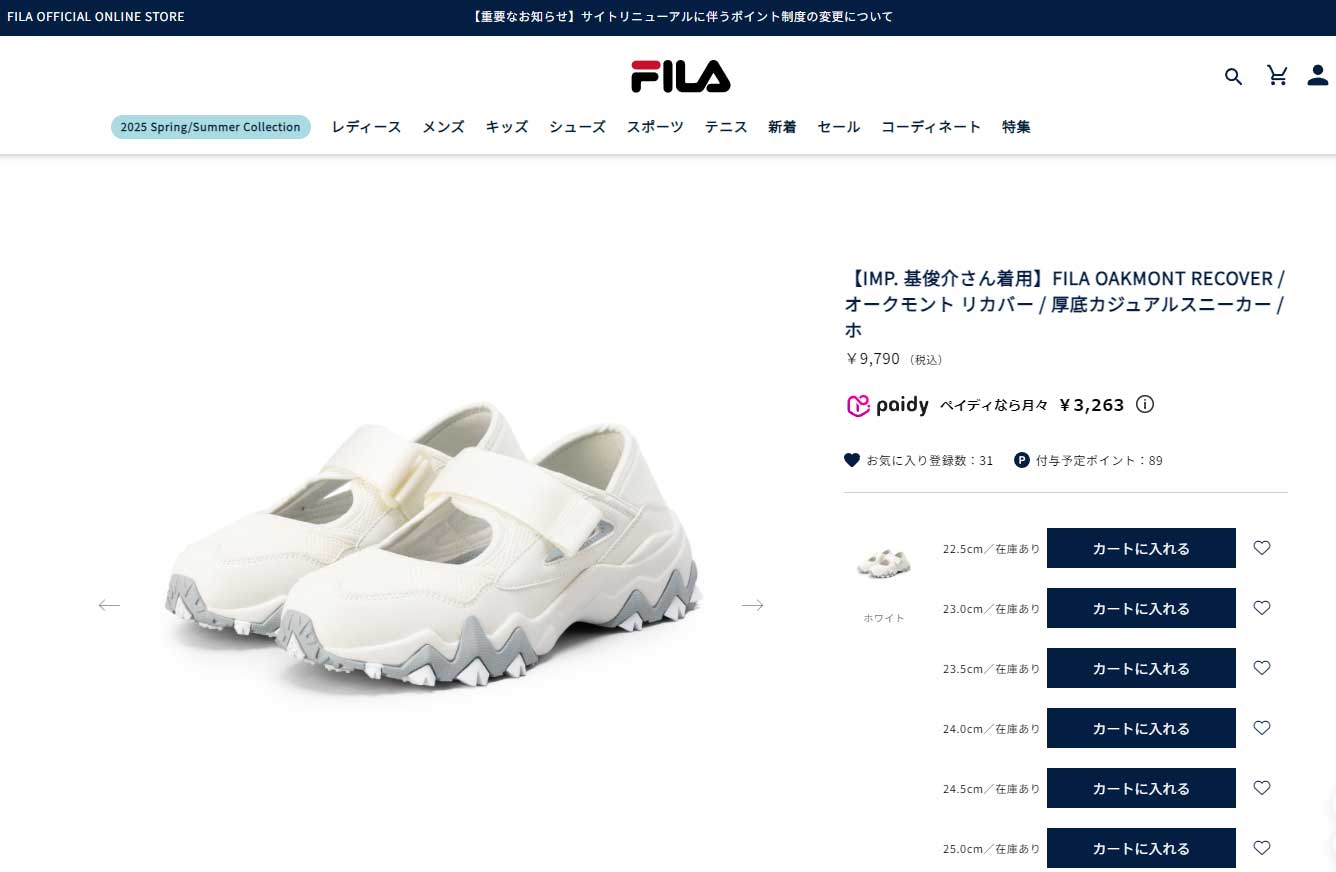
Task: Click the Paidy info circle icon
Action: click(1146, 404)
